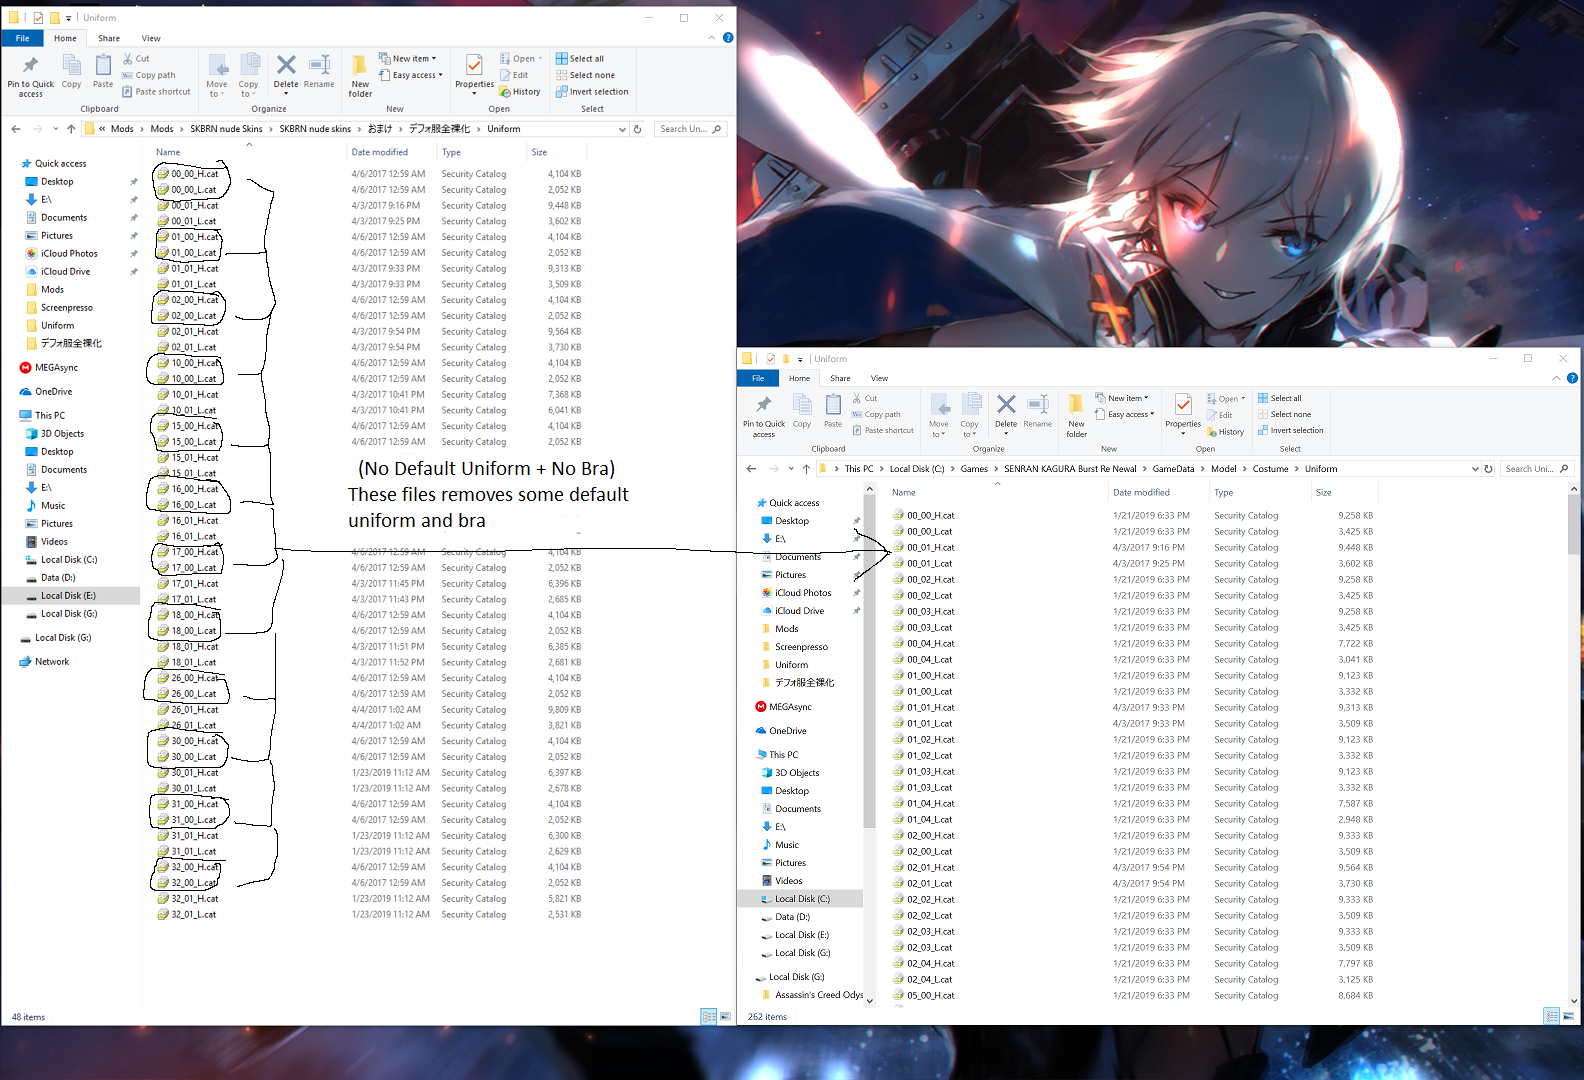Switch SKBRN mods window to large icons view
The image size is (1584, 1080).
pyautogui.click(x=726, y=1017)
